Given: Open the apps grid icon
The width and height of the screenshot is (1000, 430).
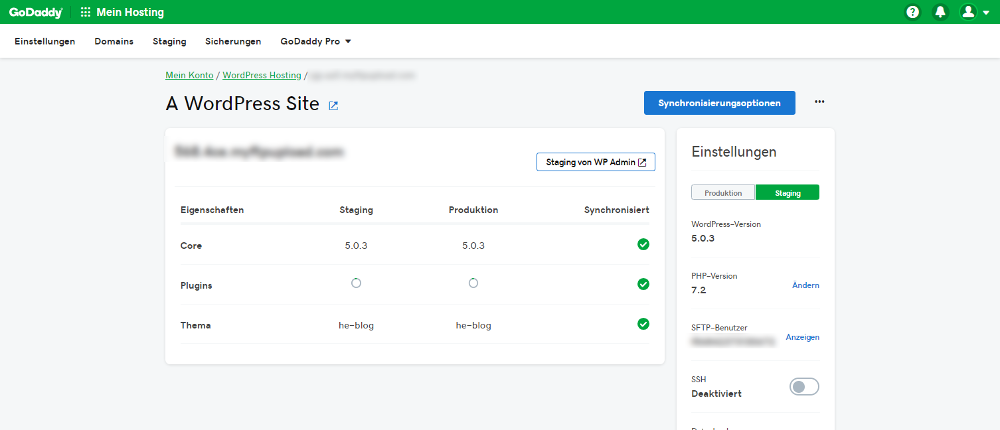Looking at the screenshot, I should click(85, 12).
